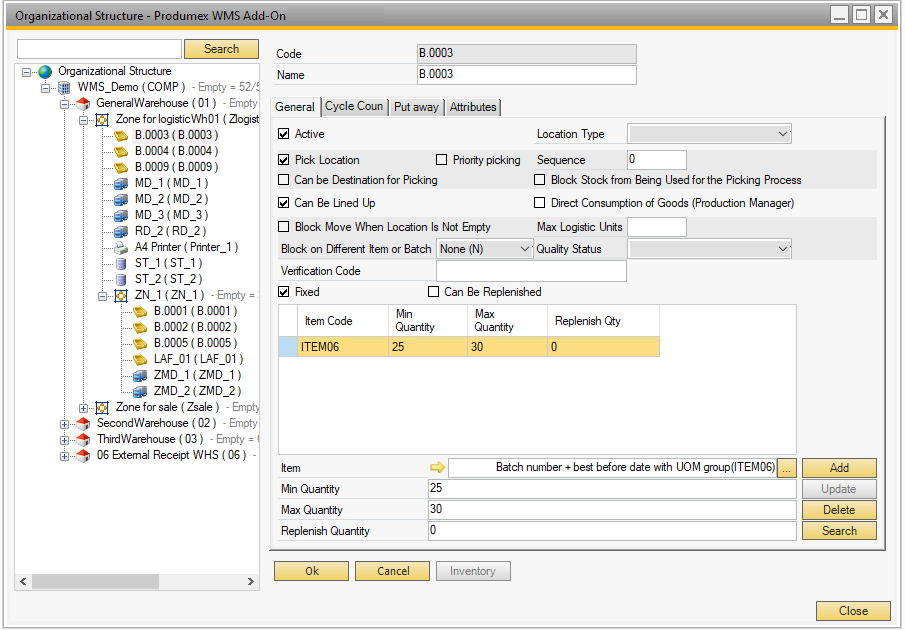Image resolution: width=905 pixels, height=630 pixels.
Task: Switch to the Put away tab
Action: [415, 107]
